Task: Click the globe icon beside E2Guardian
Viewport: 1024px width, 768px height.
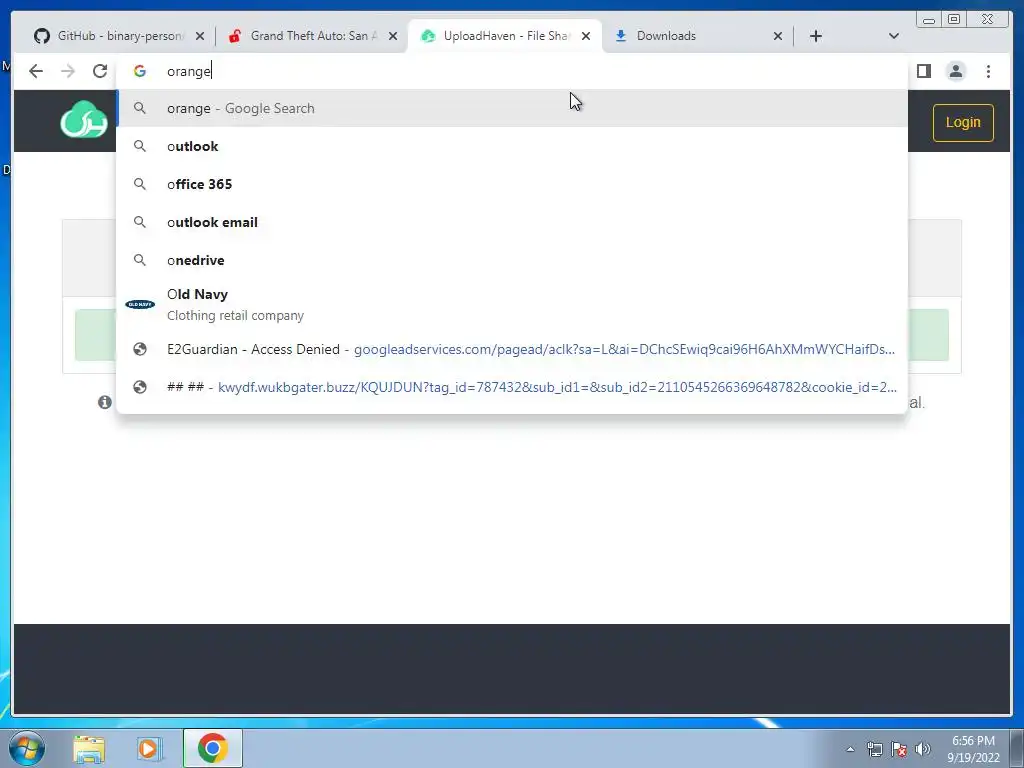Action: tap(140, 349)
